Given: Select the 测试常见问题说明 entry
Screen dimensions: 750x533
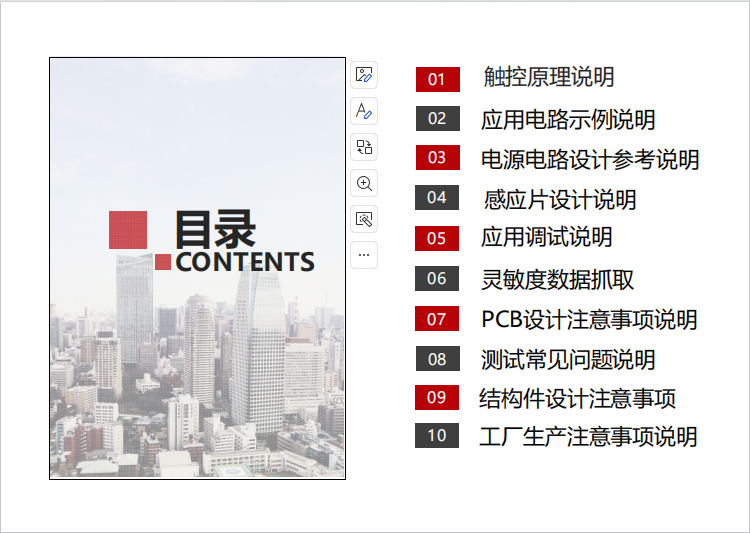Looking at the screenshot, I should pyautogui.click(x=568, y=359).
